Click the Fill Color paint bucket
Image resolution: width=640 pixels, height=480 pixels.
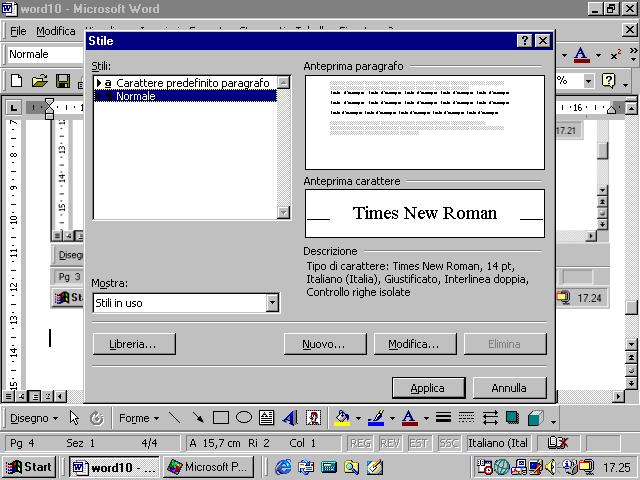coord(342,418)
